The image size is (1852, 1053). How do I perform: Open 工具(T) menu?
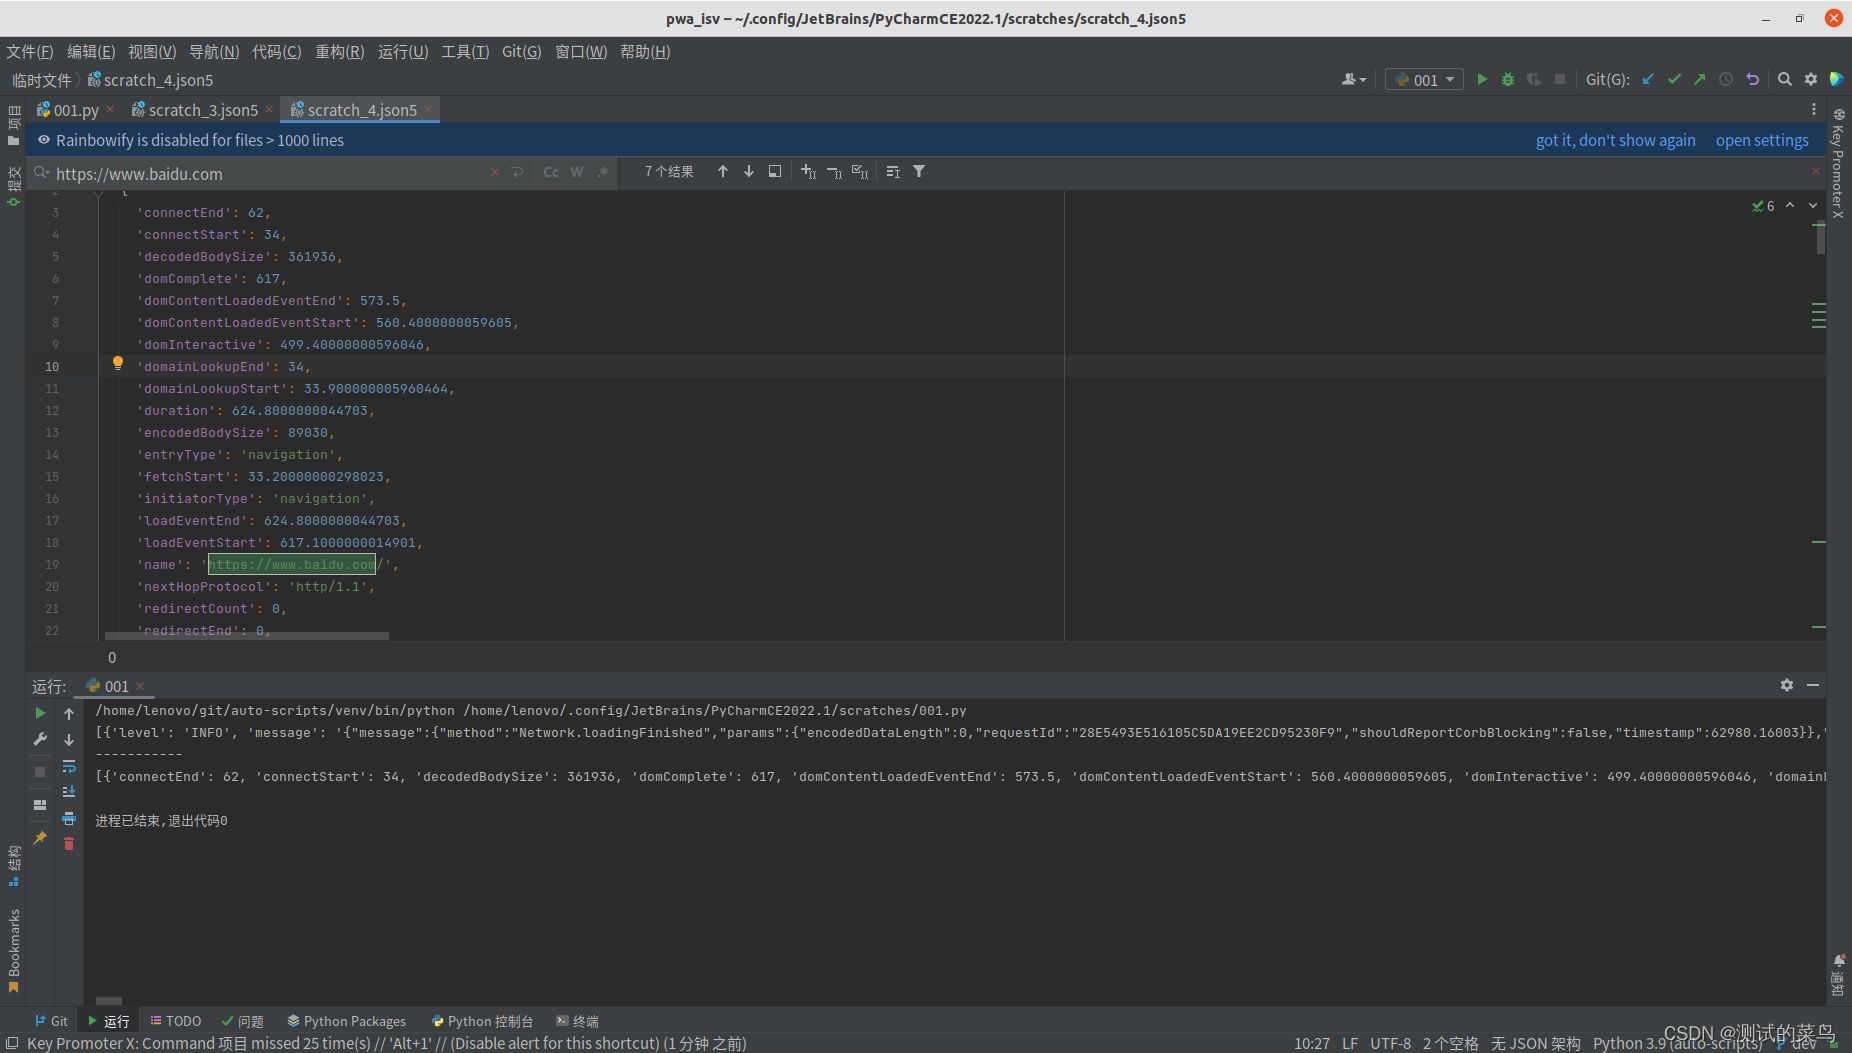pos(465,52)
